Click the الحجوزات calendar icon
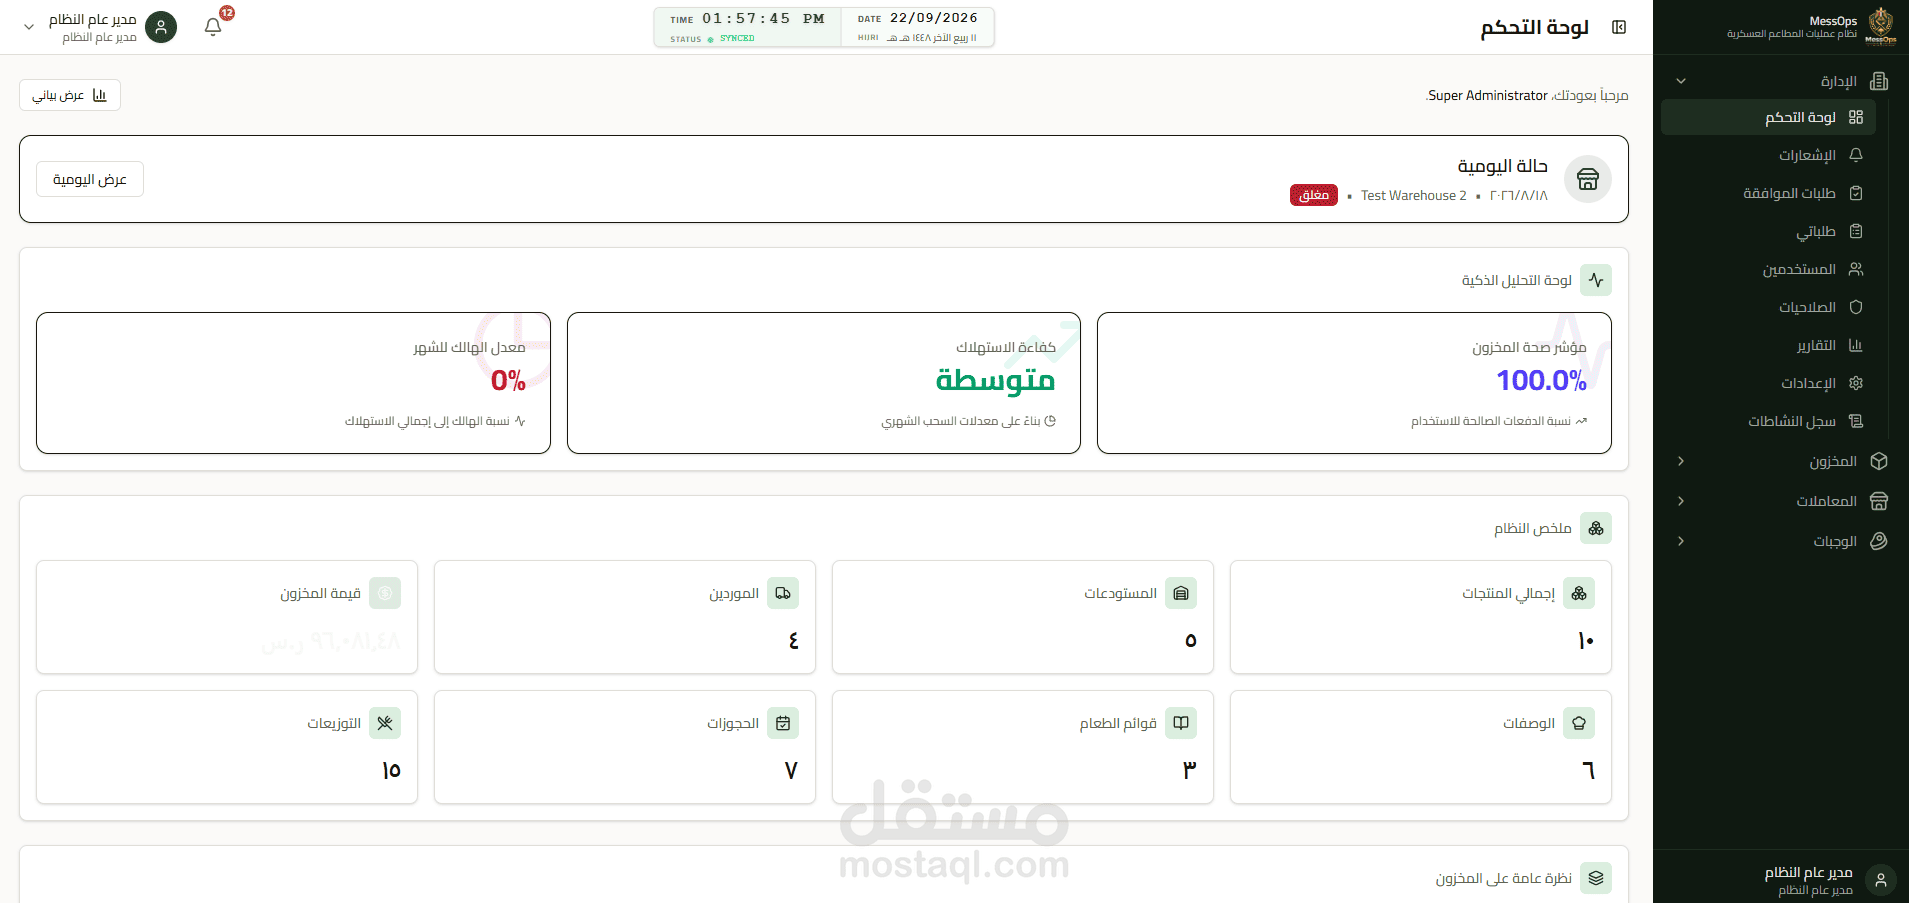This screenshot has height=903, width=1909. pyautogui.click(x=783, y=723)
